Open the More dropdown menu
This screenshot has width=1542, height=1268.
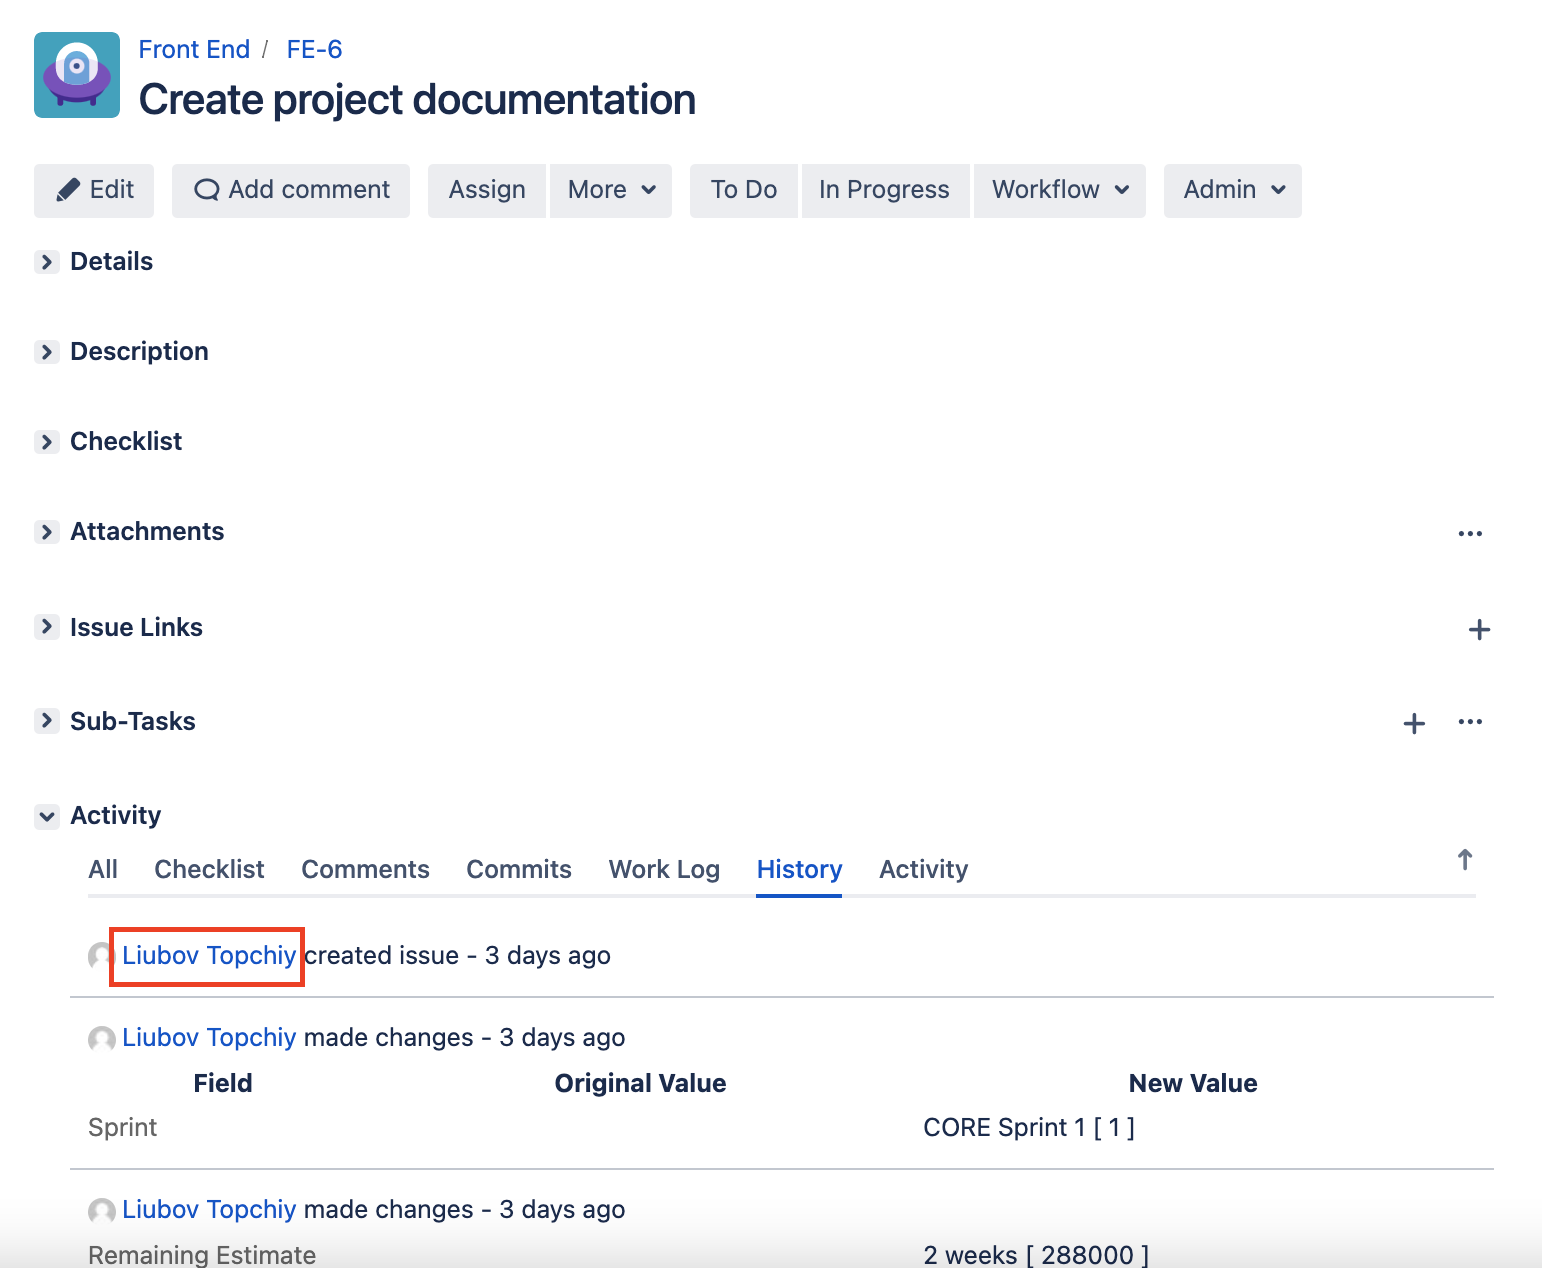pos(611,190)
